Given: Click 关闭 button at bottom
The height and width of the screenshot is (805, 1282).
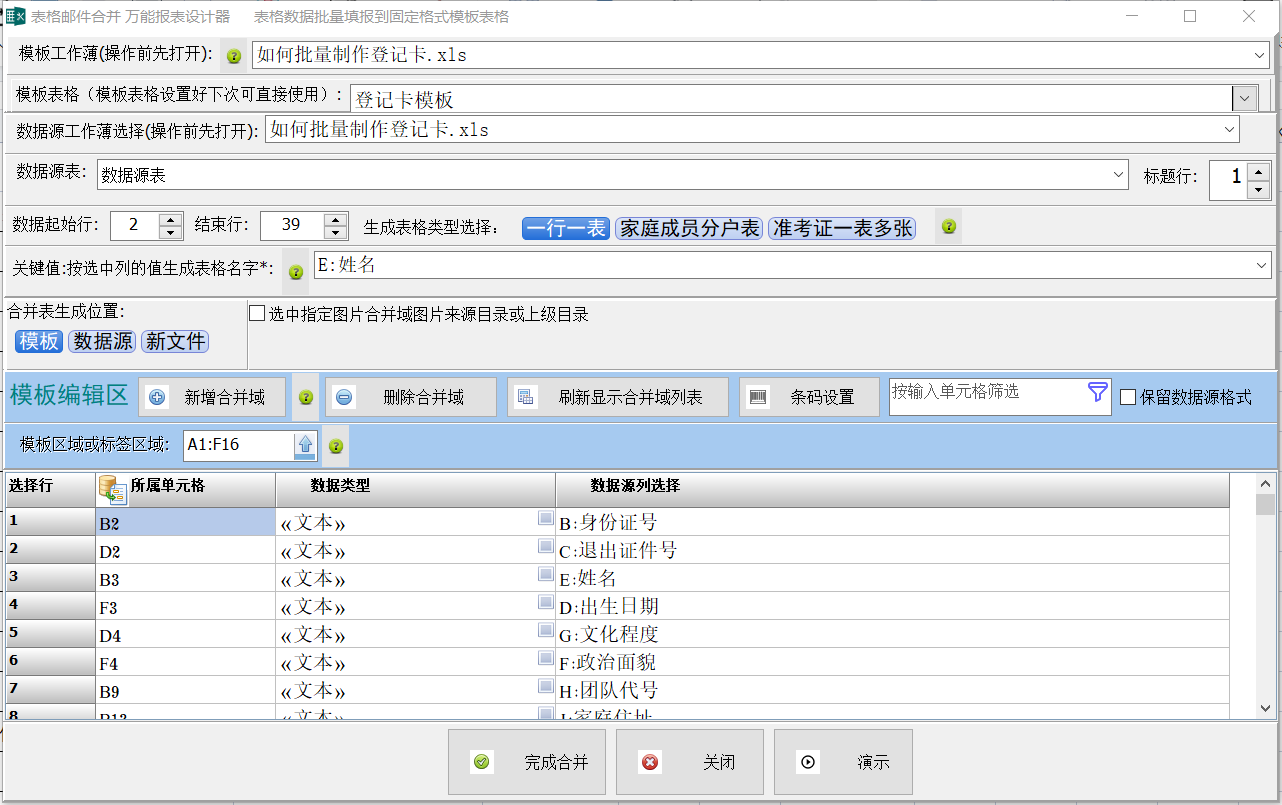Looking at the screenshot, I should tap(690, 762).
